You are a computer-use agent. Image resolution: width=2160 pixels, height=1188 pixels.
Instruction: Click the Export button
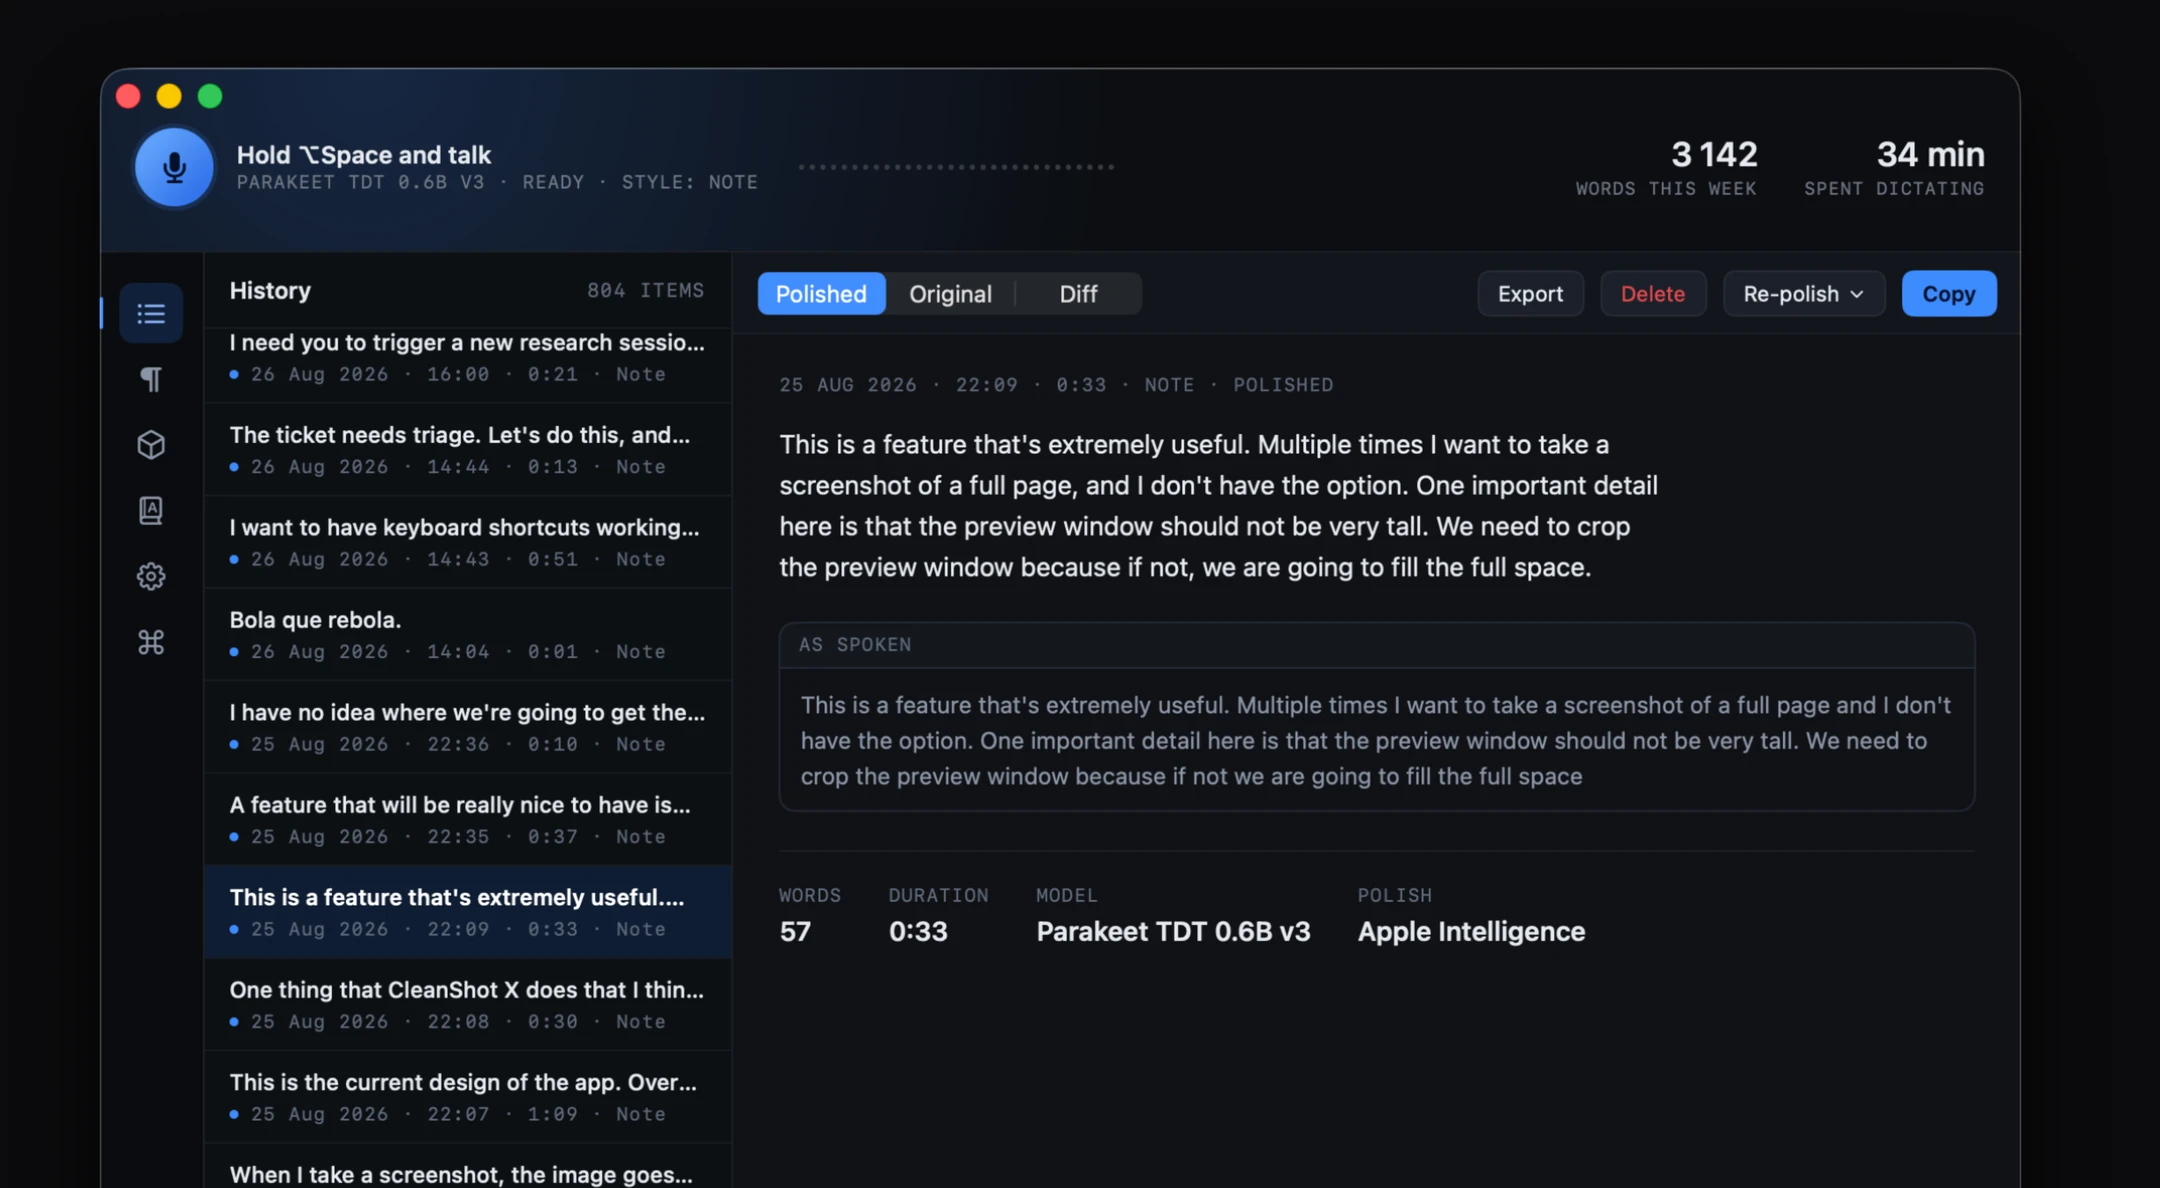point(1530,293)
